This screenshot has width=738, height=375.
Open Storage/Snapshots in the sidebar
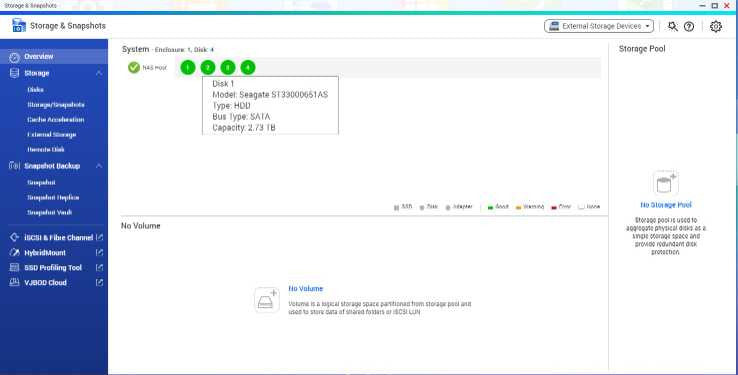(56, 104)
